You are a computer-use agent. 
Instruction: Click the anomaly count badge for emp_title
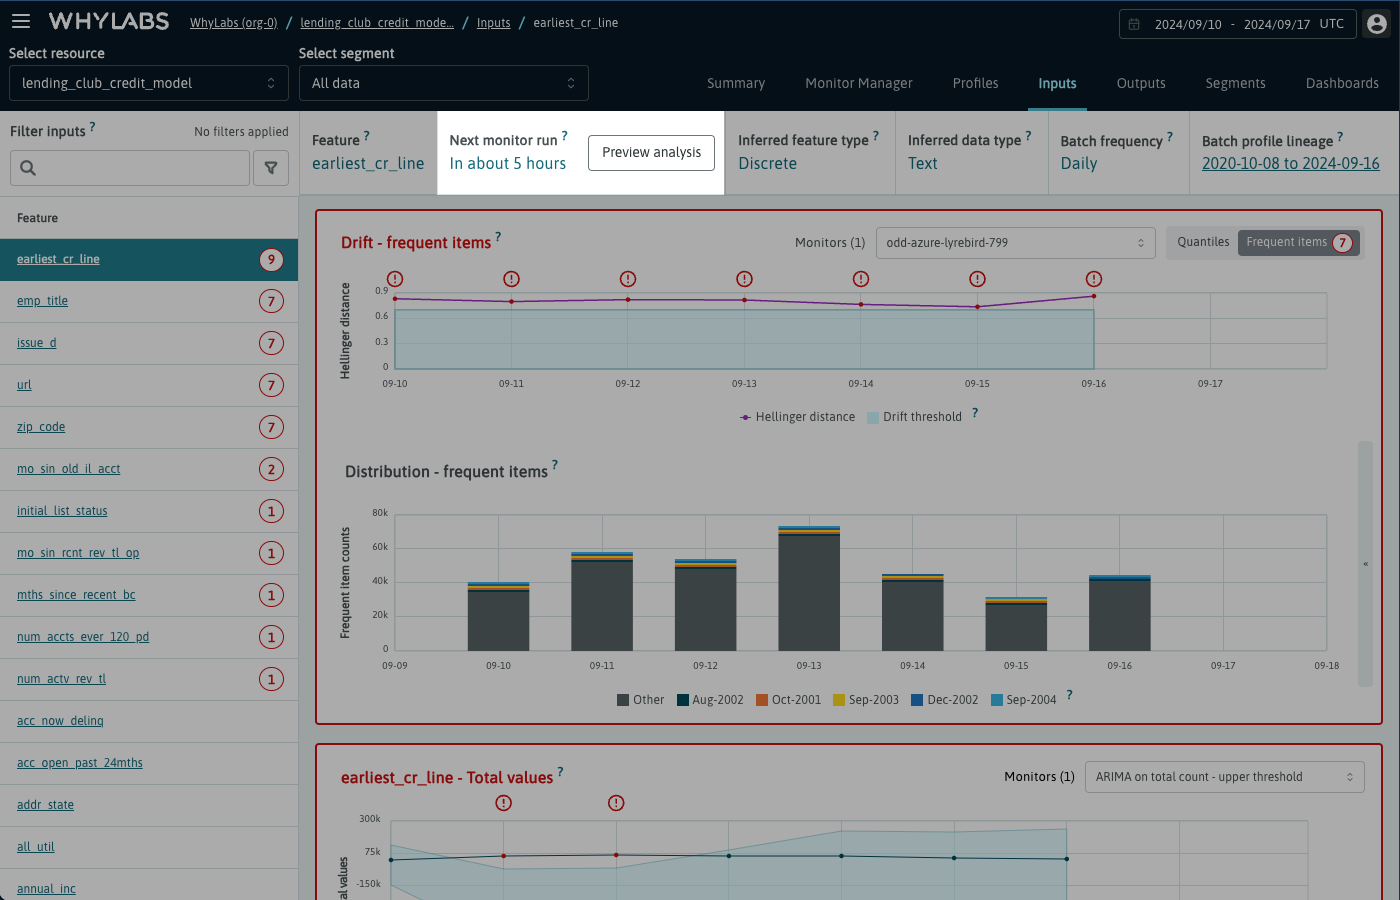coord(271,301)
